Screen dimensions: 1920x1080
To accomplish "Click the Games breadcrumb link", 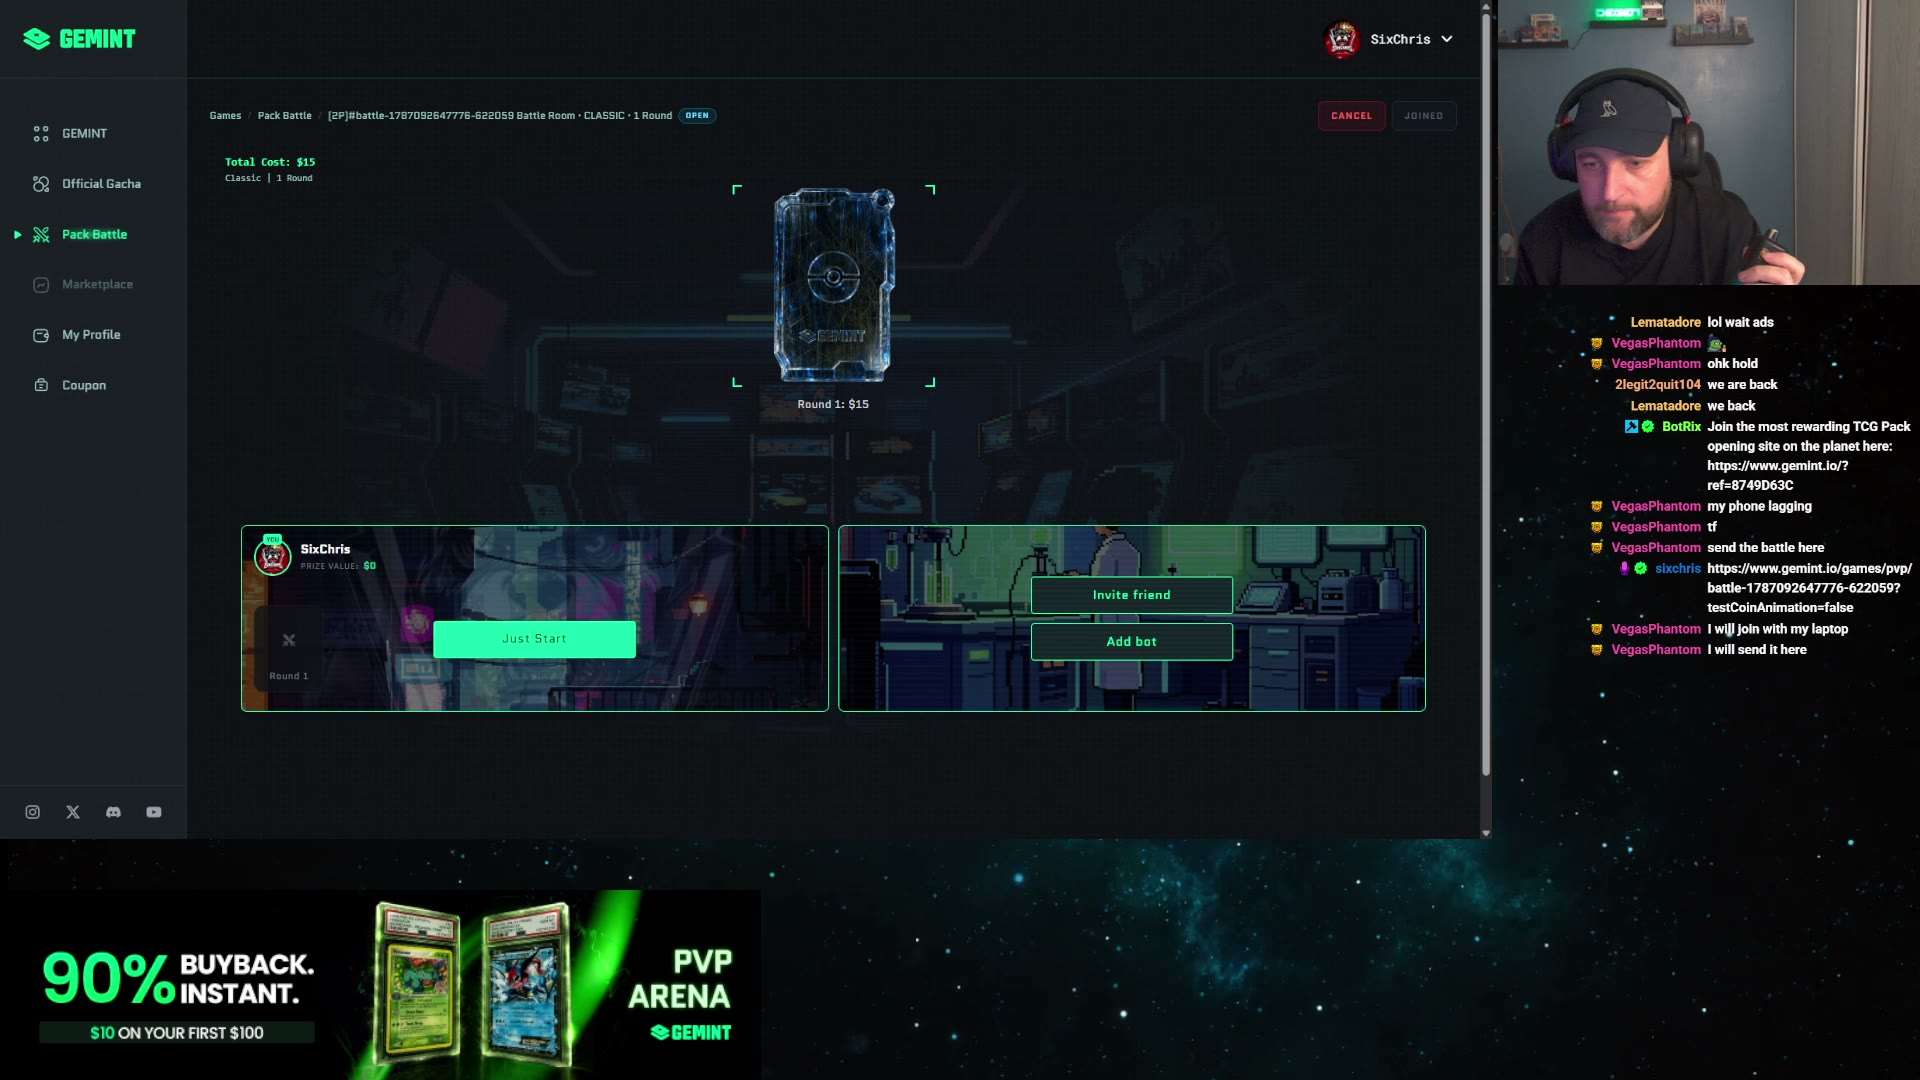I will point(225,116).
